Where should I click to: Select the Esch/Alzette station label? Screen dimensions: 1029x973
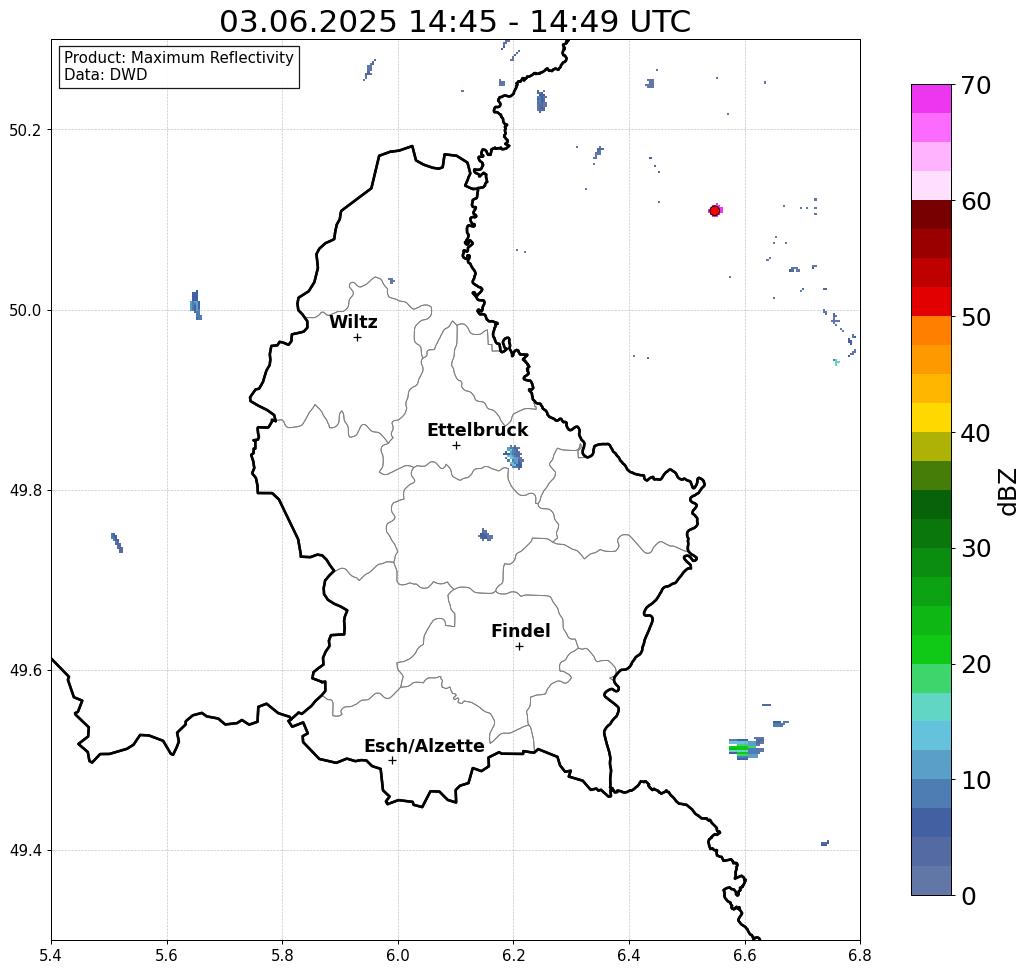click(x=424, y=746)
